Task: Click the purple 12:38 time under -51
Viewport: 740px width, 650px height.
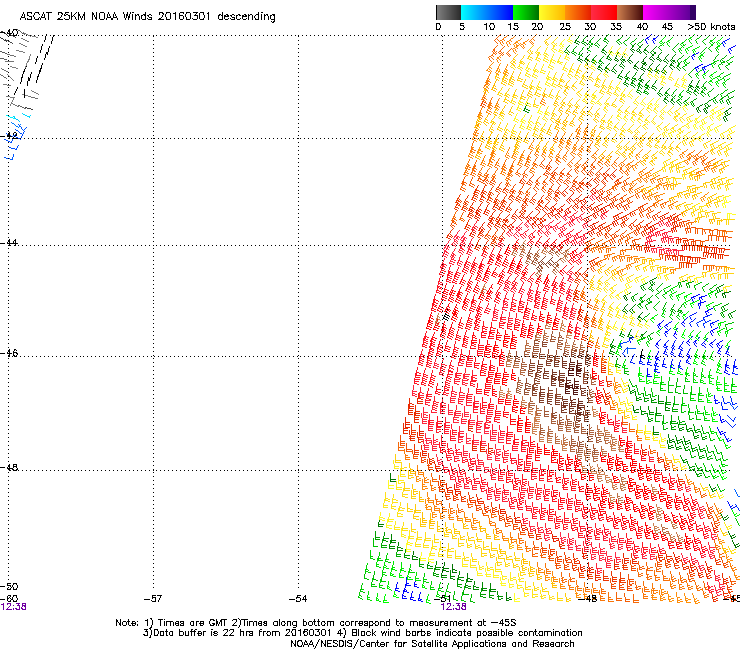Action: [454, 607]
